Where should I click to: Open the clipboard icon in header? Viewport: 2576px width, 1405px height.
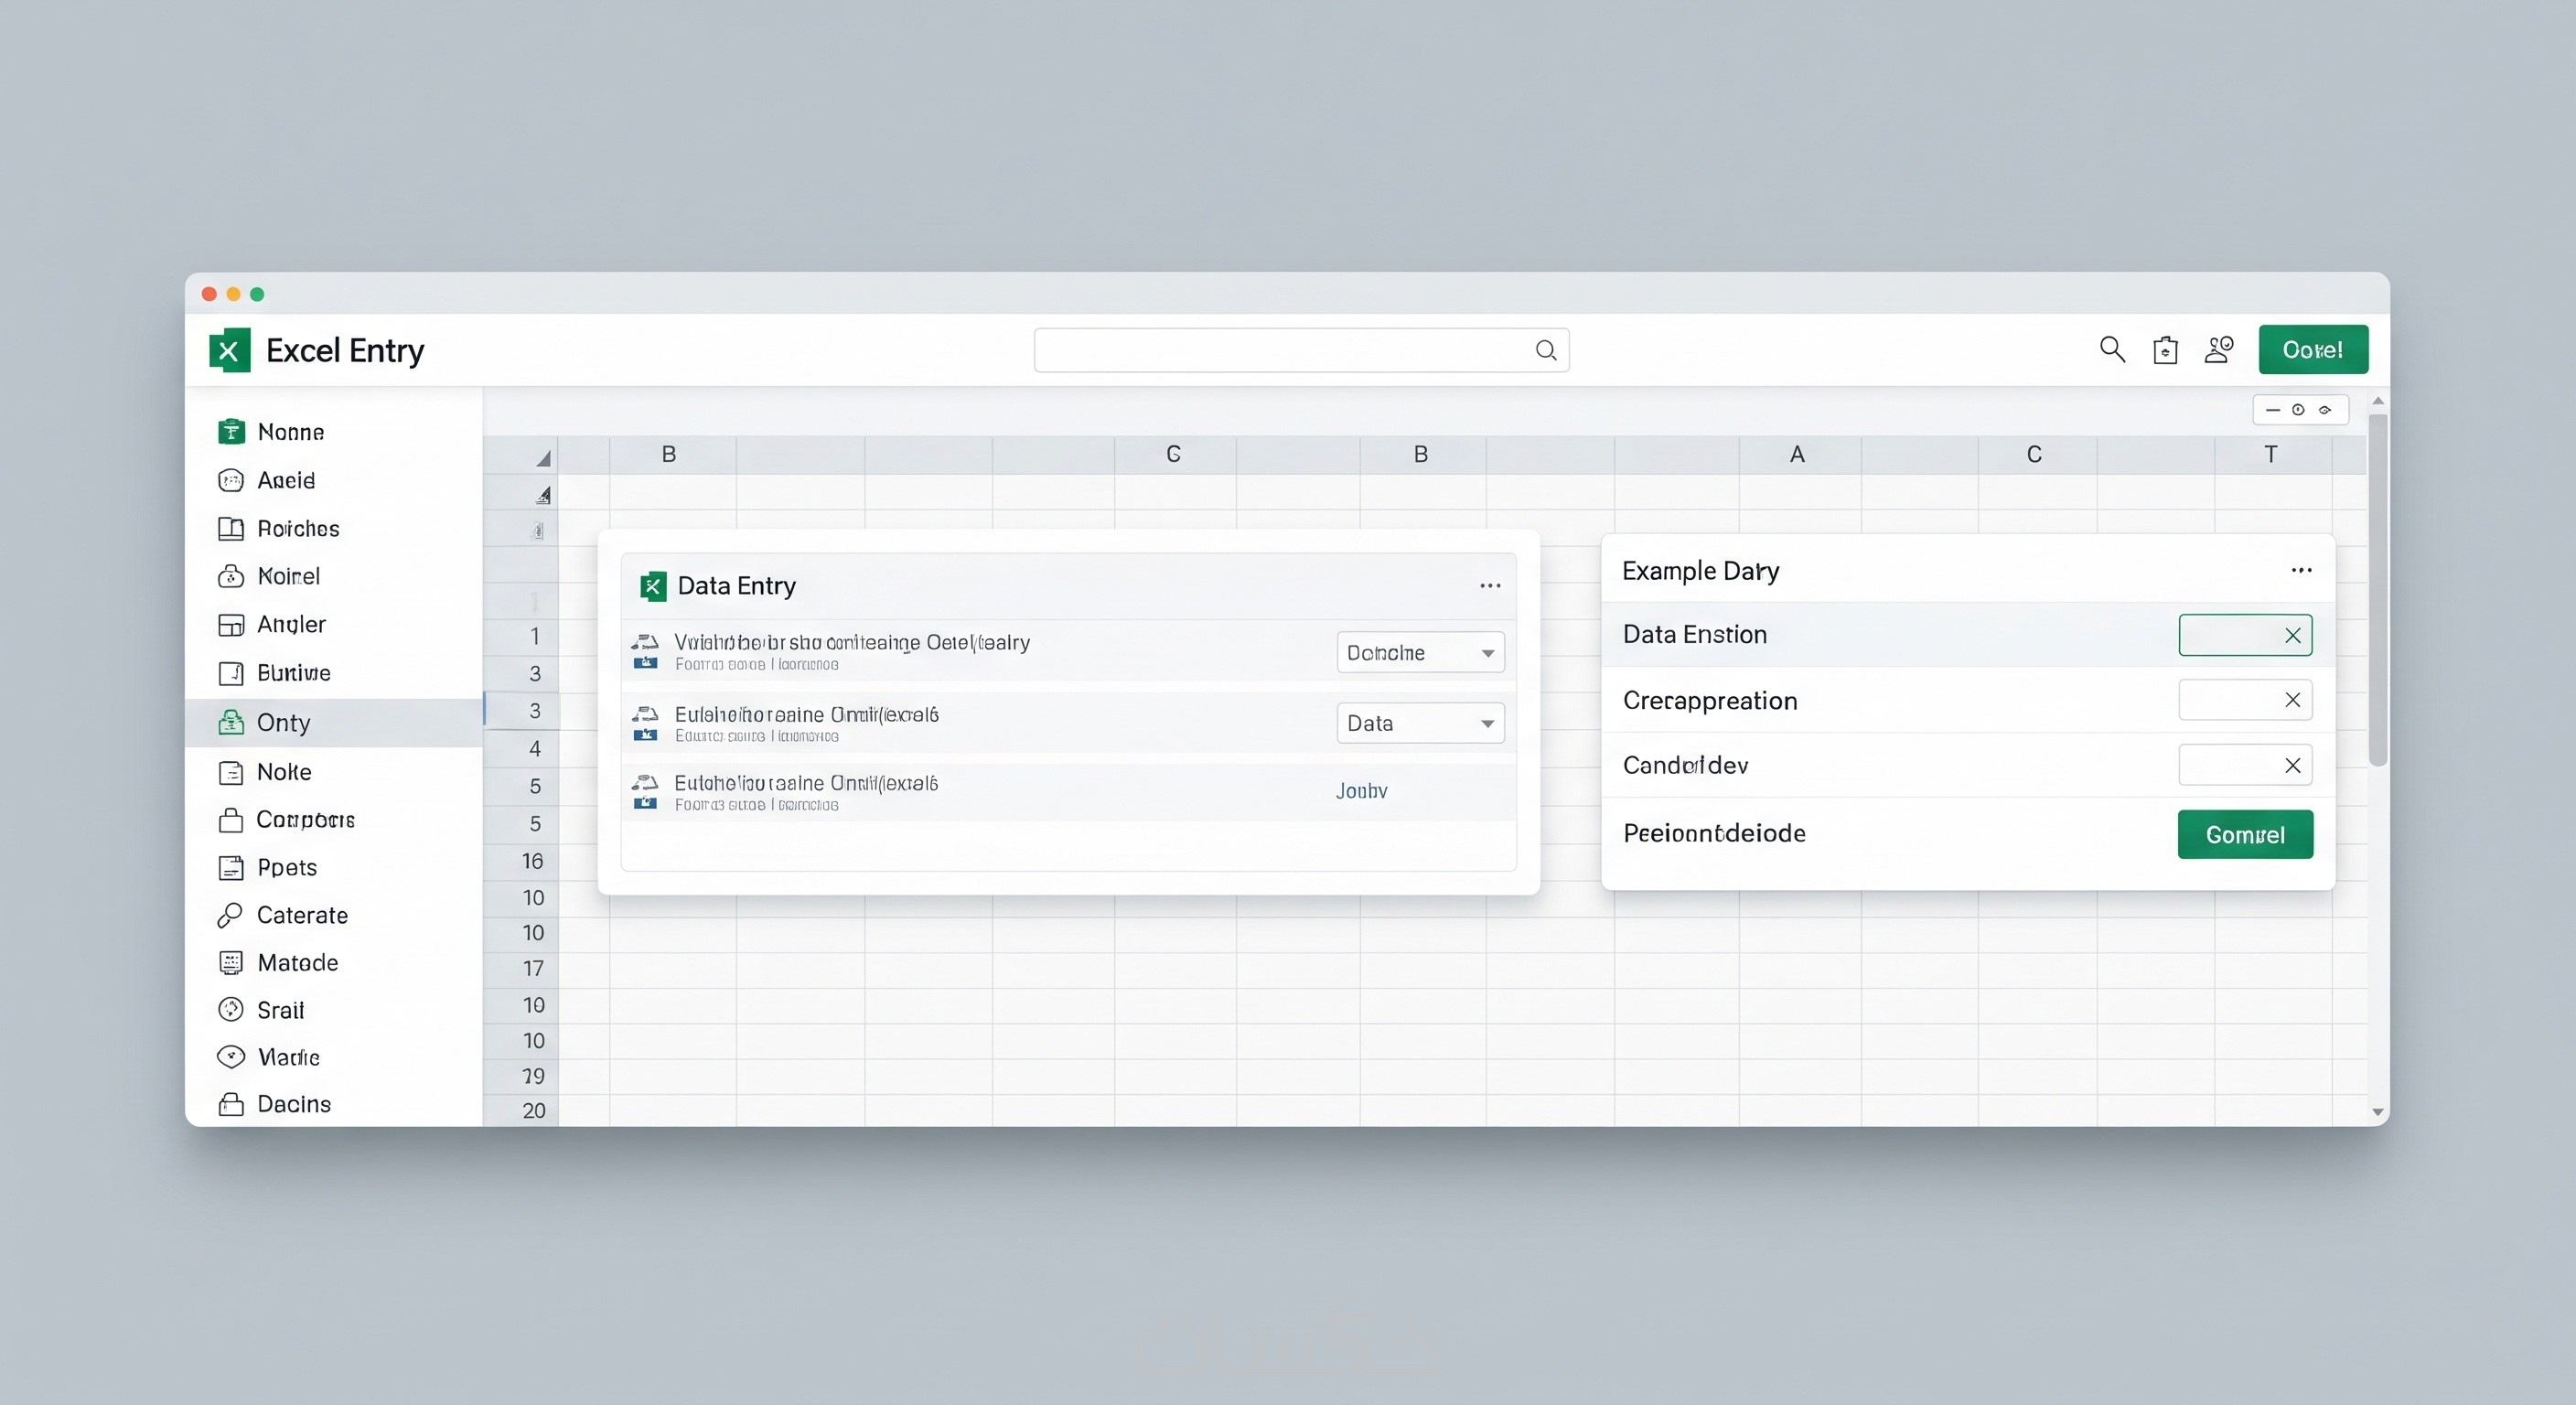pos(2165,350)
